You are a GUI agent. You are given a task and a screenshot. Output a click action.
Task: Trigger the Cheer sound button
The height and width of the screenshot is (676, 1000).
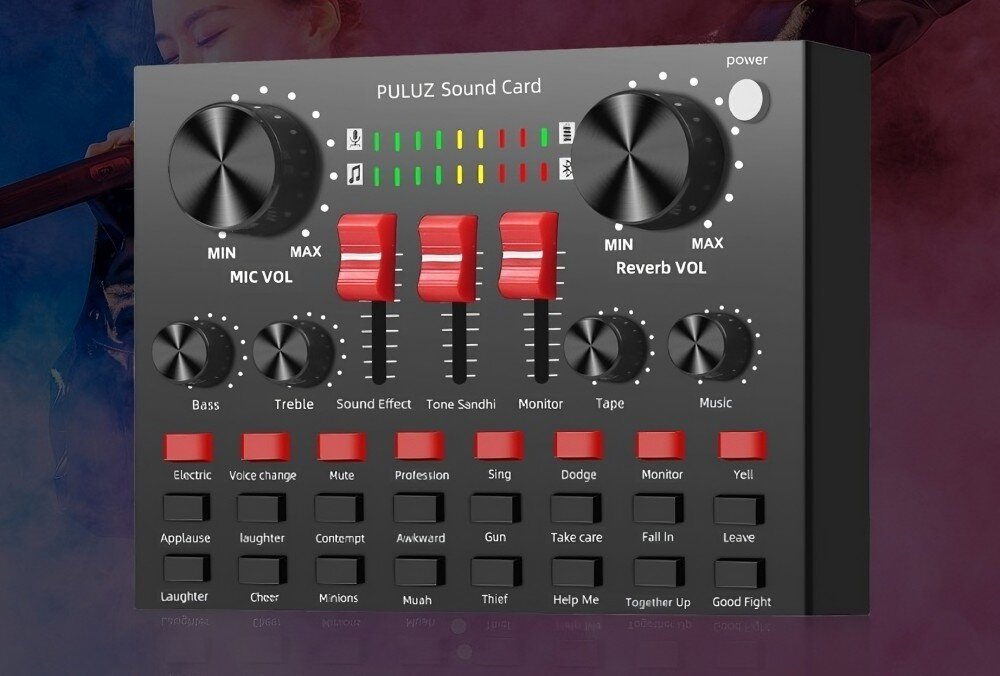262,569
